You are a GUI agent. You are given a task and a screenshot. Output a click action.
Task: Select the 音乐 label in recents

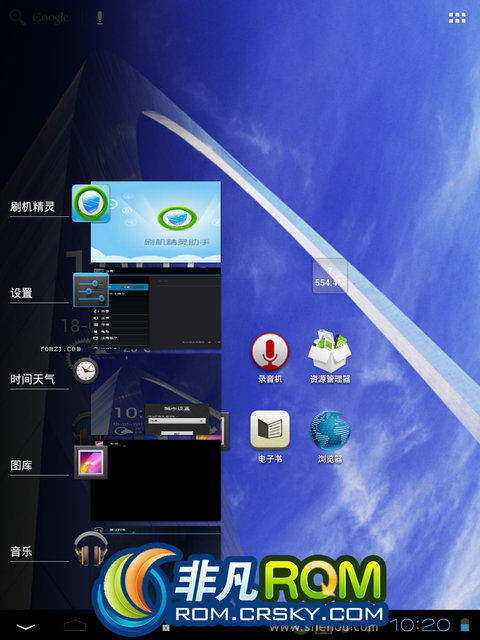click(x=21, y=552)
